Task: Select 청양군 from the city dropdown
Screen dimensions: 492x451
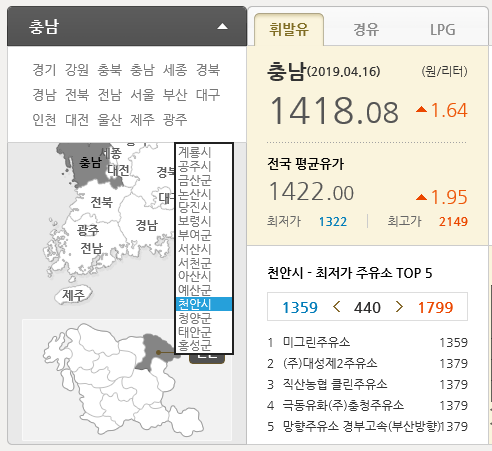Action: (204, 318)
